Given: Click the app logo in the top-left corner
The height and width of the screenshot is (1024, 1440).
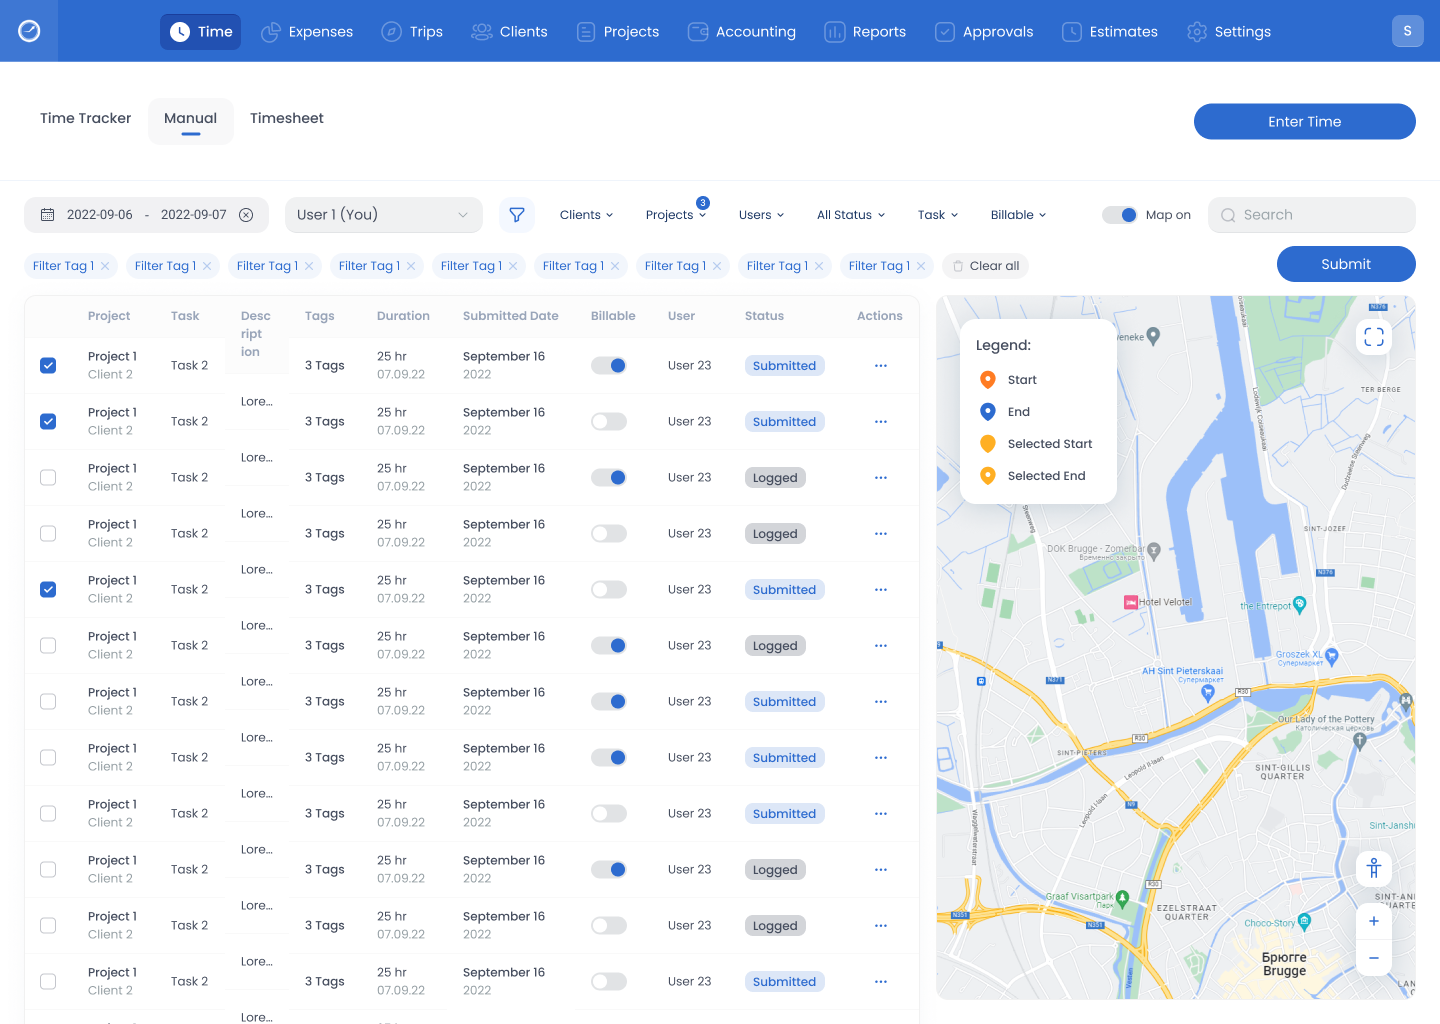Looking at the screenshot, I should (x=29, y=31).
